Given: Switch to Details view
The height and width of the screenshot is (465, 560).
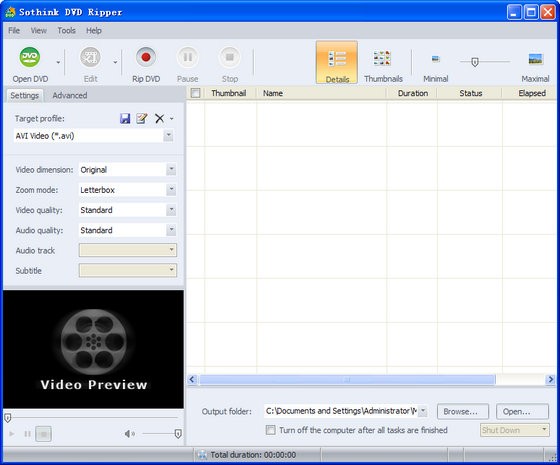Looking at the screenshot, I should [337, 62].
